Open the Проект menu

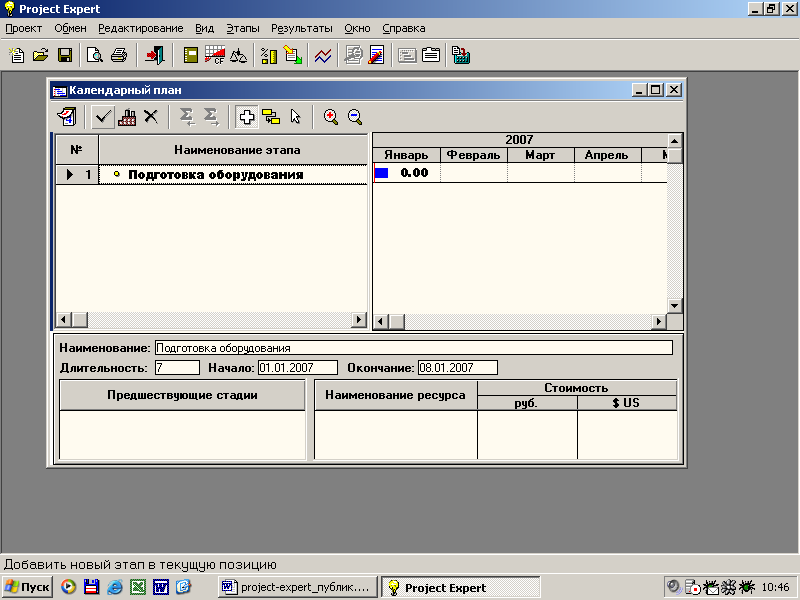[23, 29]
